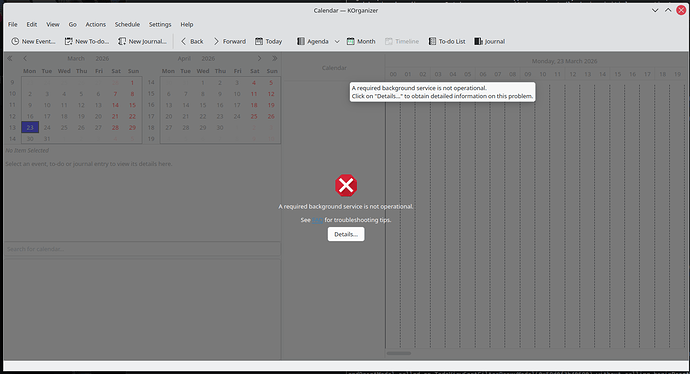Image resolution: width=690 pixels, height=374 pixels.
Task: Open the To-do List view
Action: click(x=447, y=41)
